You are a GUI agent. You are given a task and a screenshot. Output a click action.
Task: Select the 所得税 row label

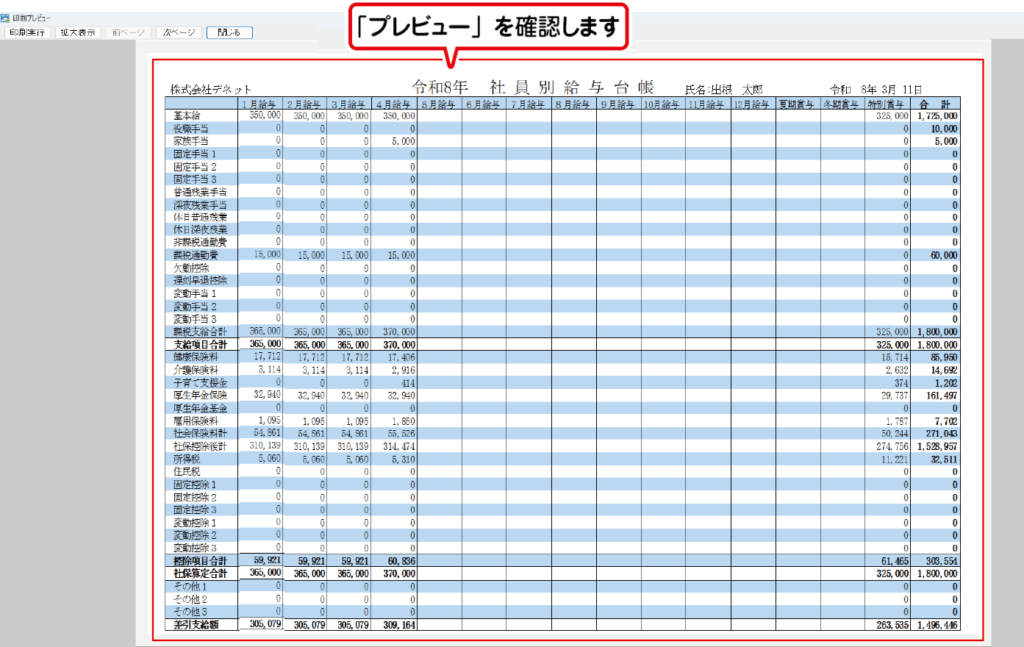pos(188,459)
